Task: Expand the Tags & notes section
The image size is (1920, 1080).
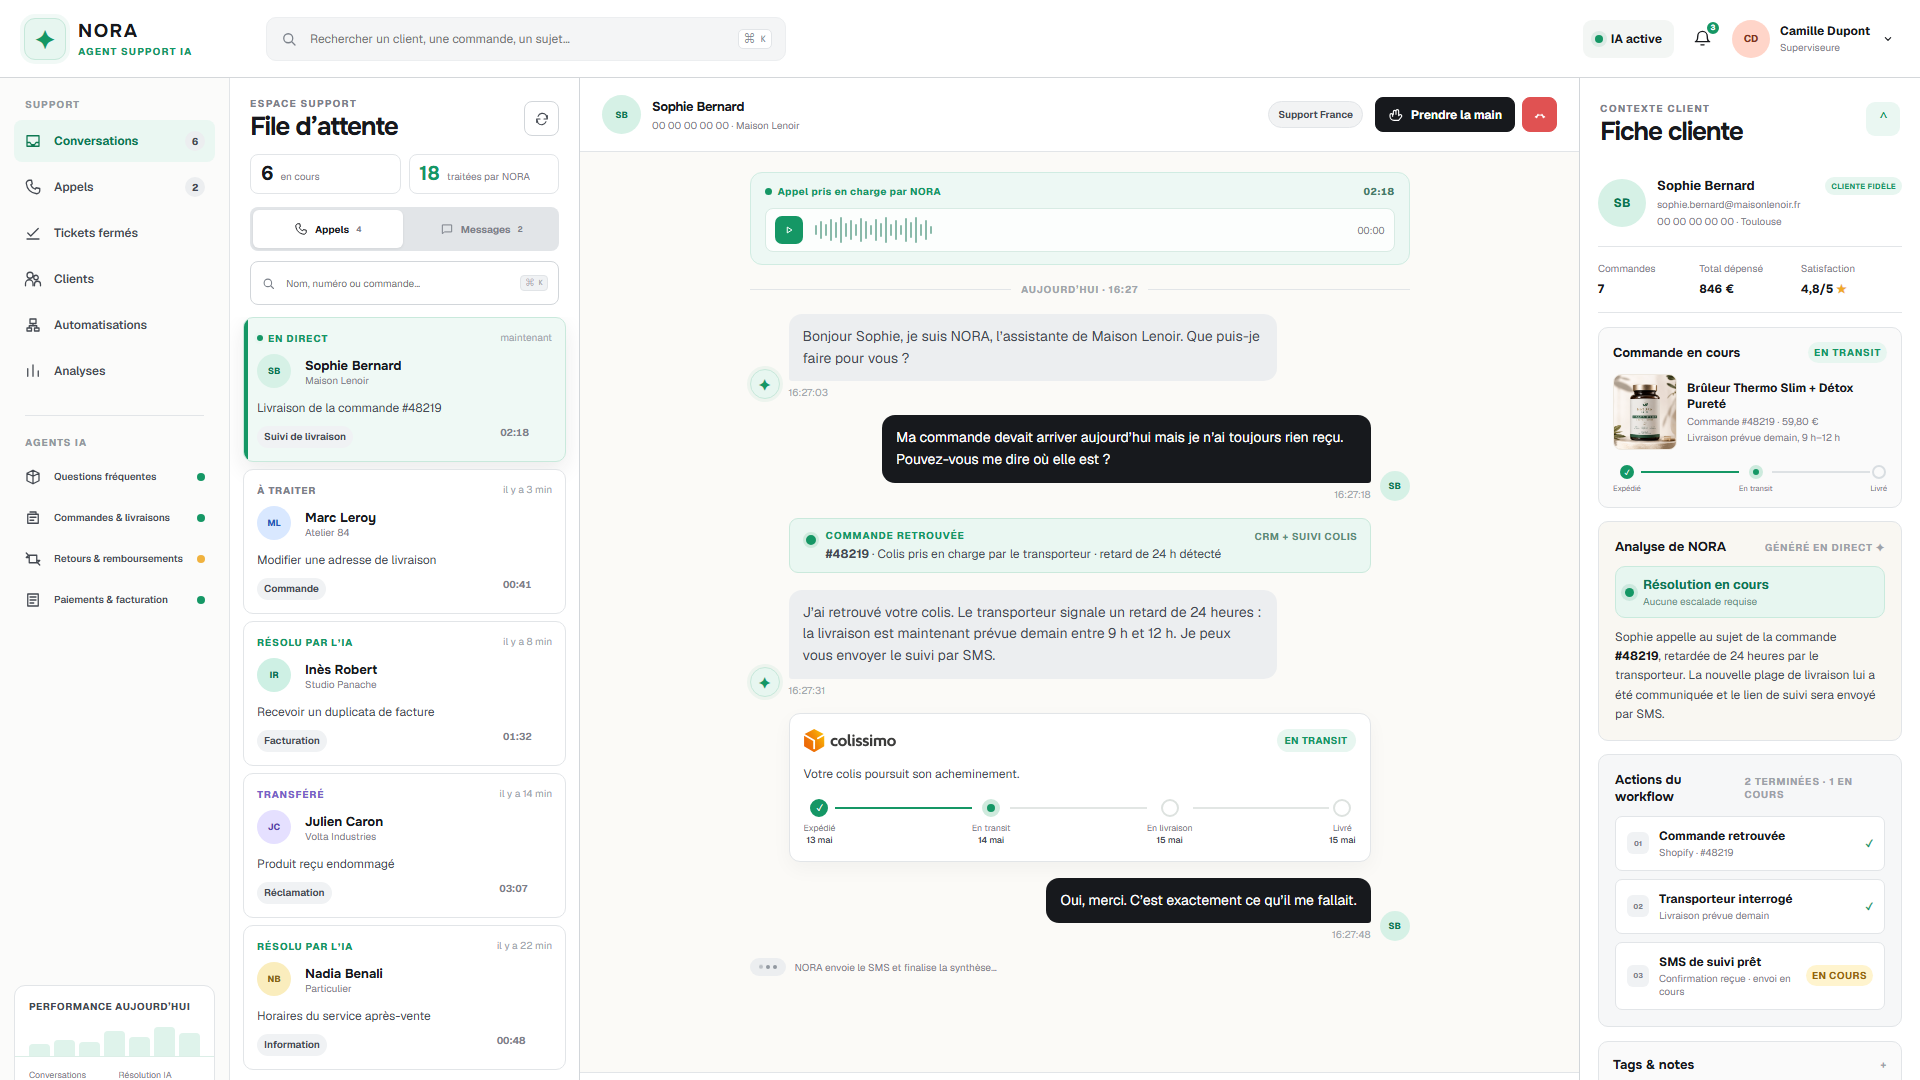Action: (1883, 1065)
